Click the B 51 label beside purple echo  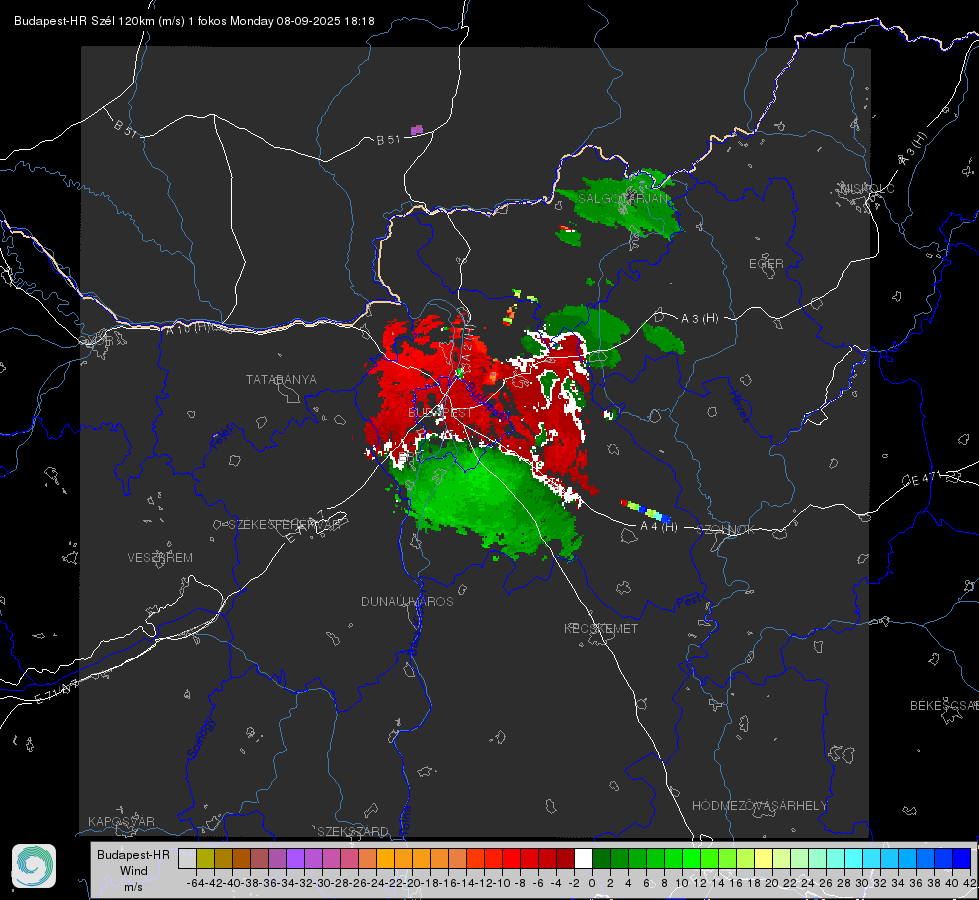click(388, 140)
